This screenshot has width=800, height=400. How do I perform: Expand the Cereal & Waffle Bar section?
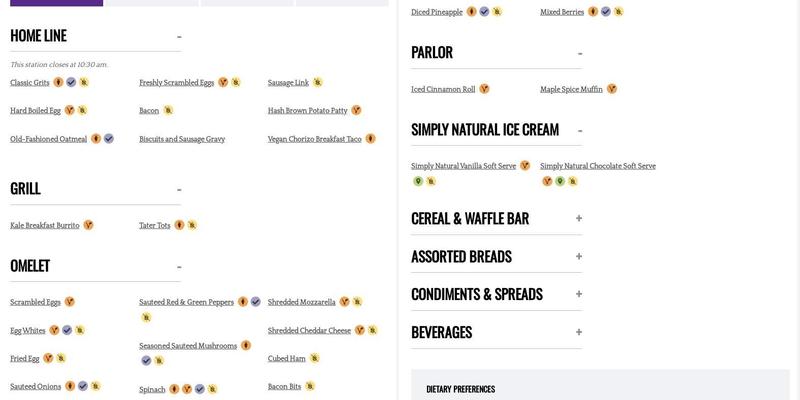coord(579,218)
